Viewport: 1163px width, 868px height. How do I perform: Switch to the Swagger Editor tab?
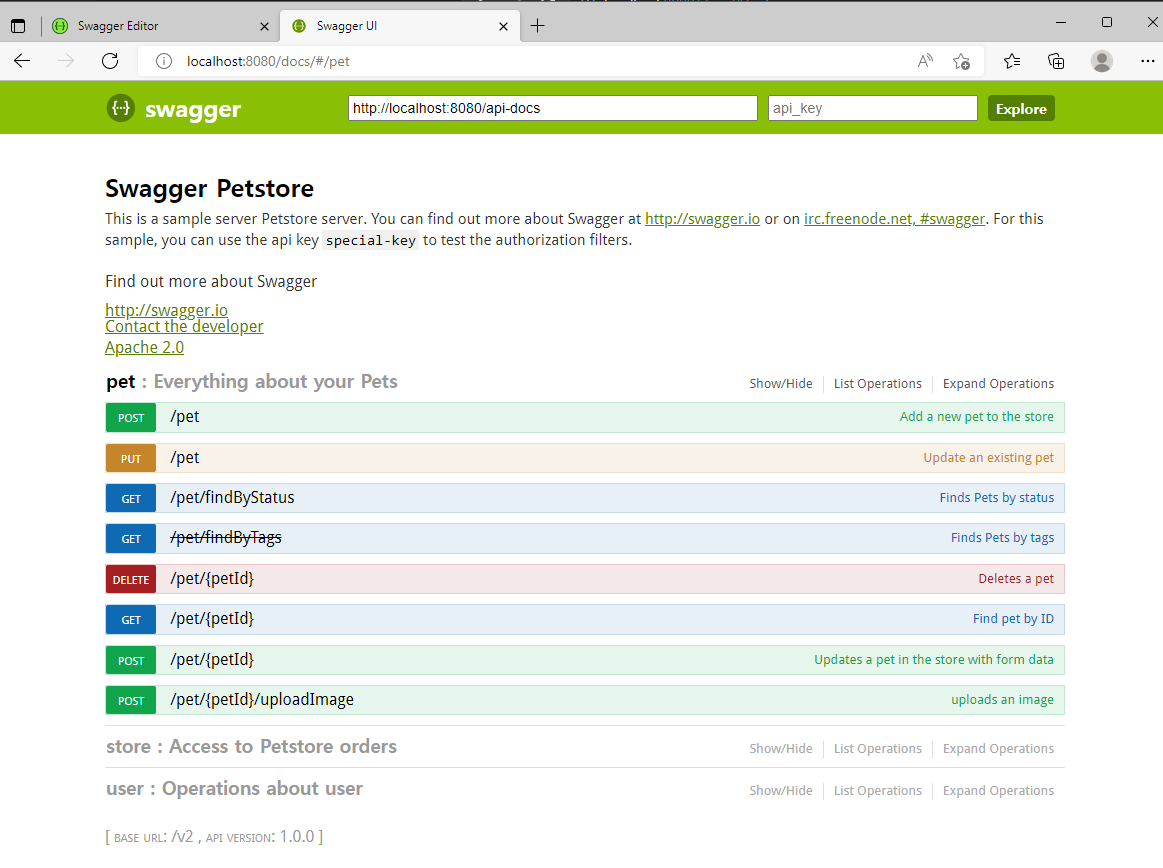pos(160,26)
